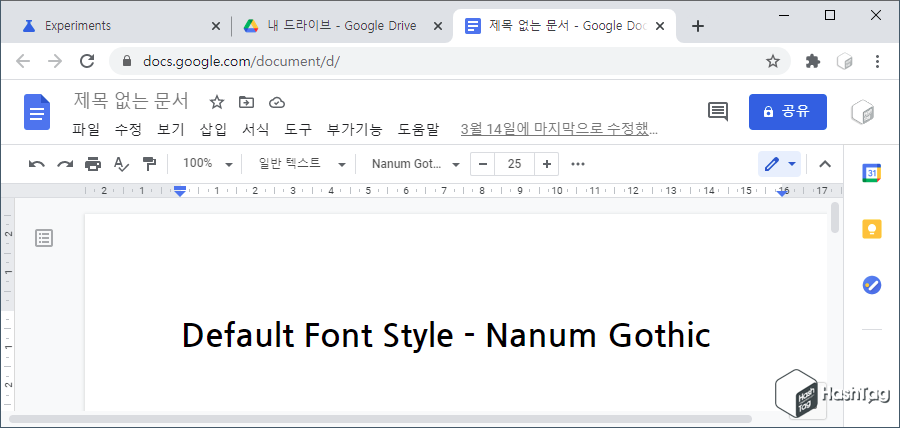Screen dimensions: 900x428
Task: Show more toolbar options ellipsis
Action: [578, 164]
